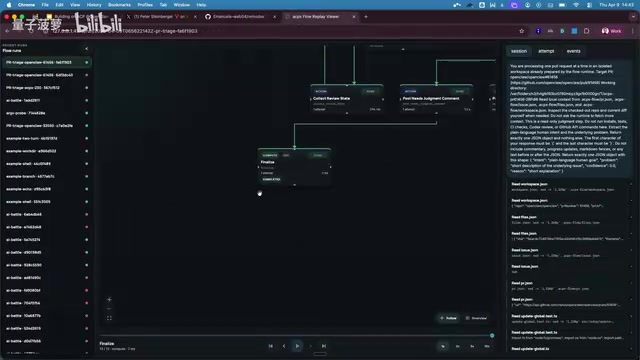Switch to Overview mode

(476, 318)
